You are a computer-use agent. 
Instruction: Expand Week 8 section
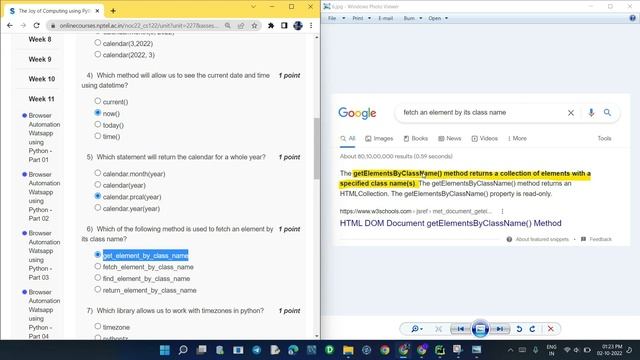40,40
